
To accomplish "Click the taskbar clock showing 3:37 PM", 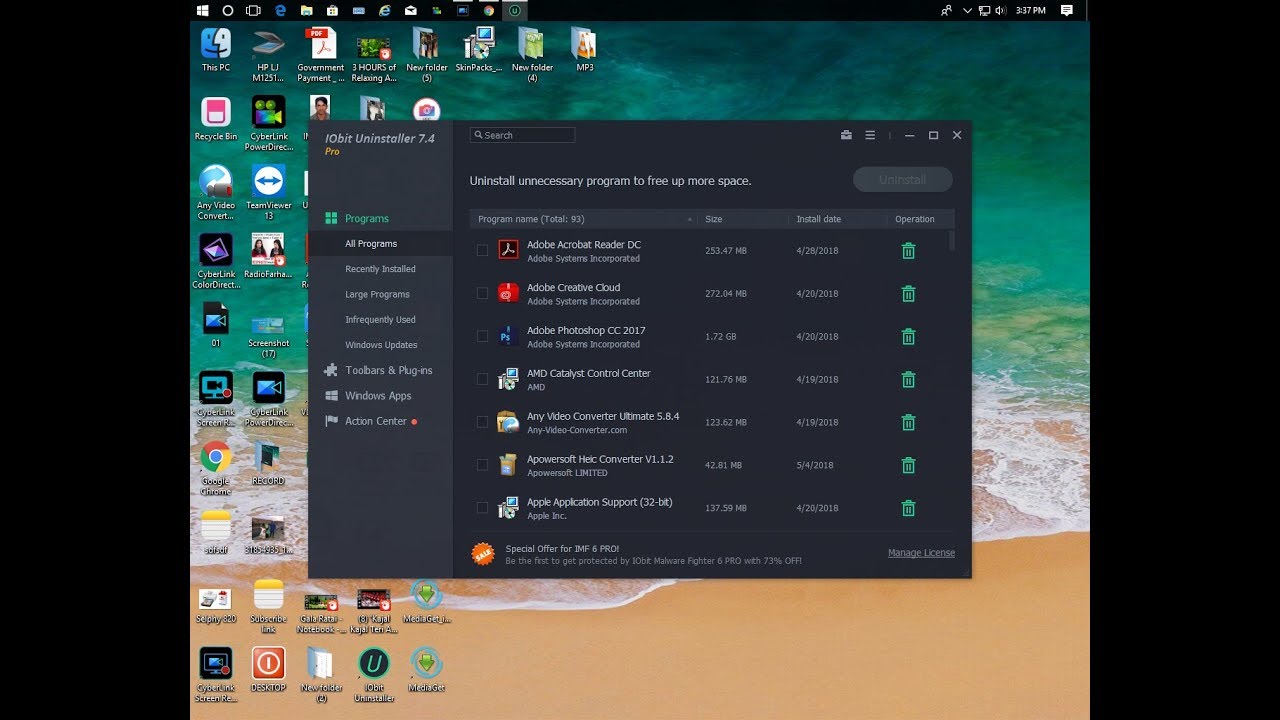I will 1030,10.
